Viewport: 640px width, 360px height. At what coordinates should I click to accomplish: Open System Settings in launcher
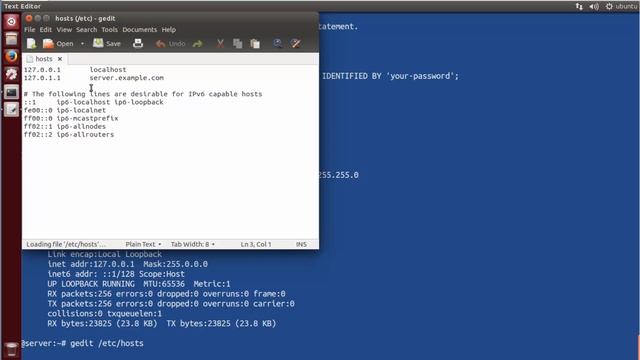(x=11, y=74)
